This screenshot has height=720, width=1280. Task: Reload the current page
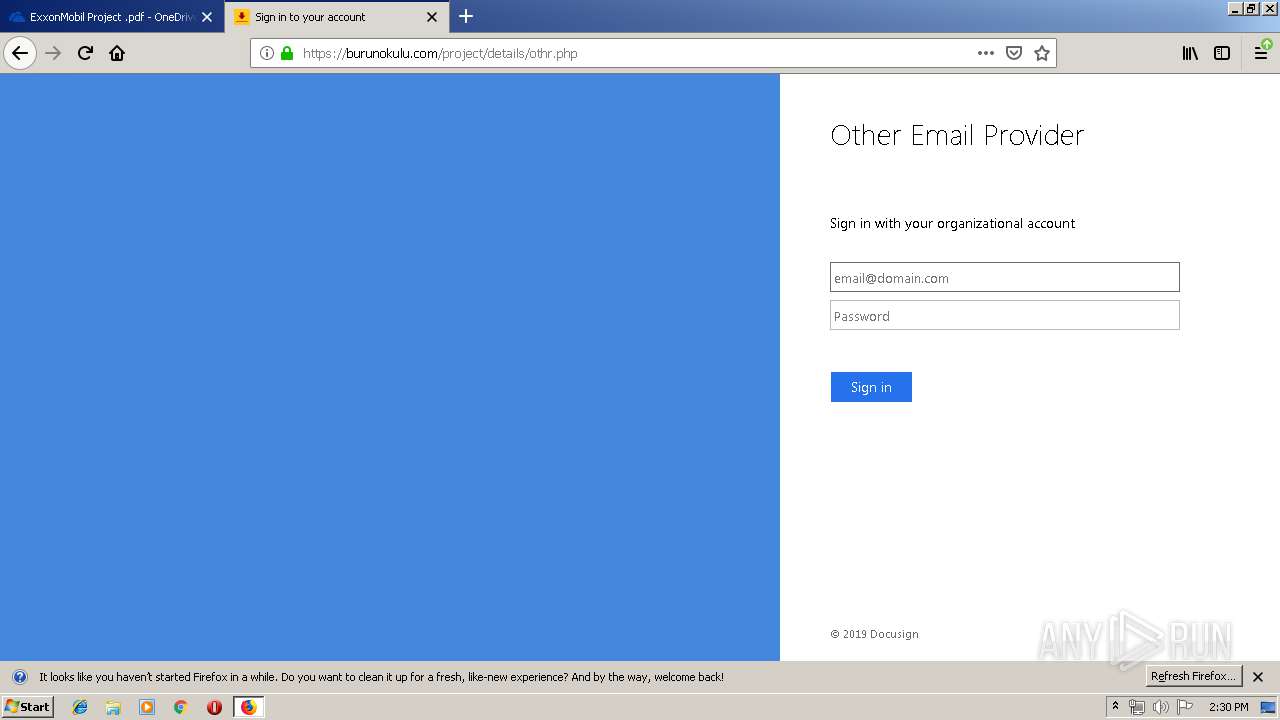[x=85, y=53]
